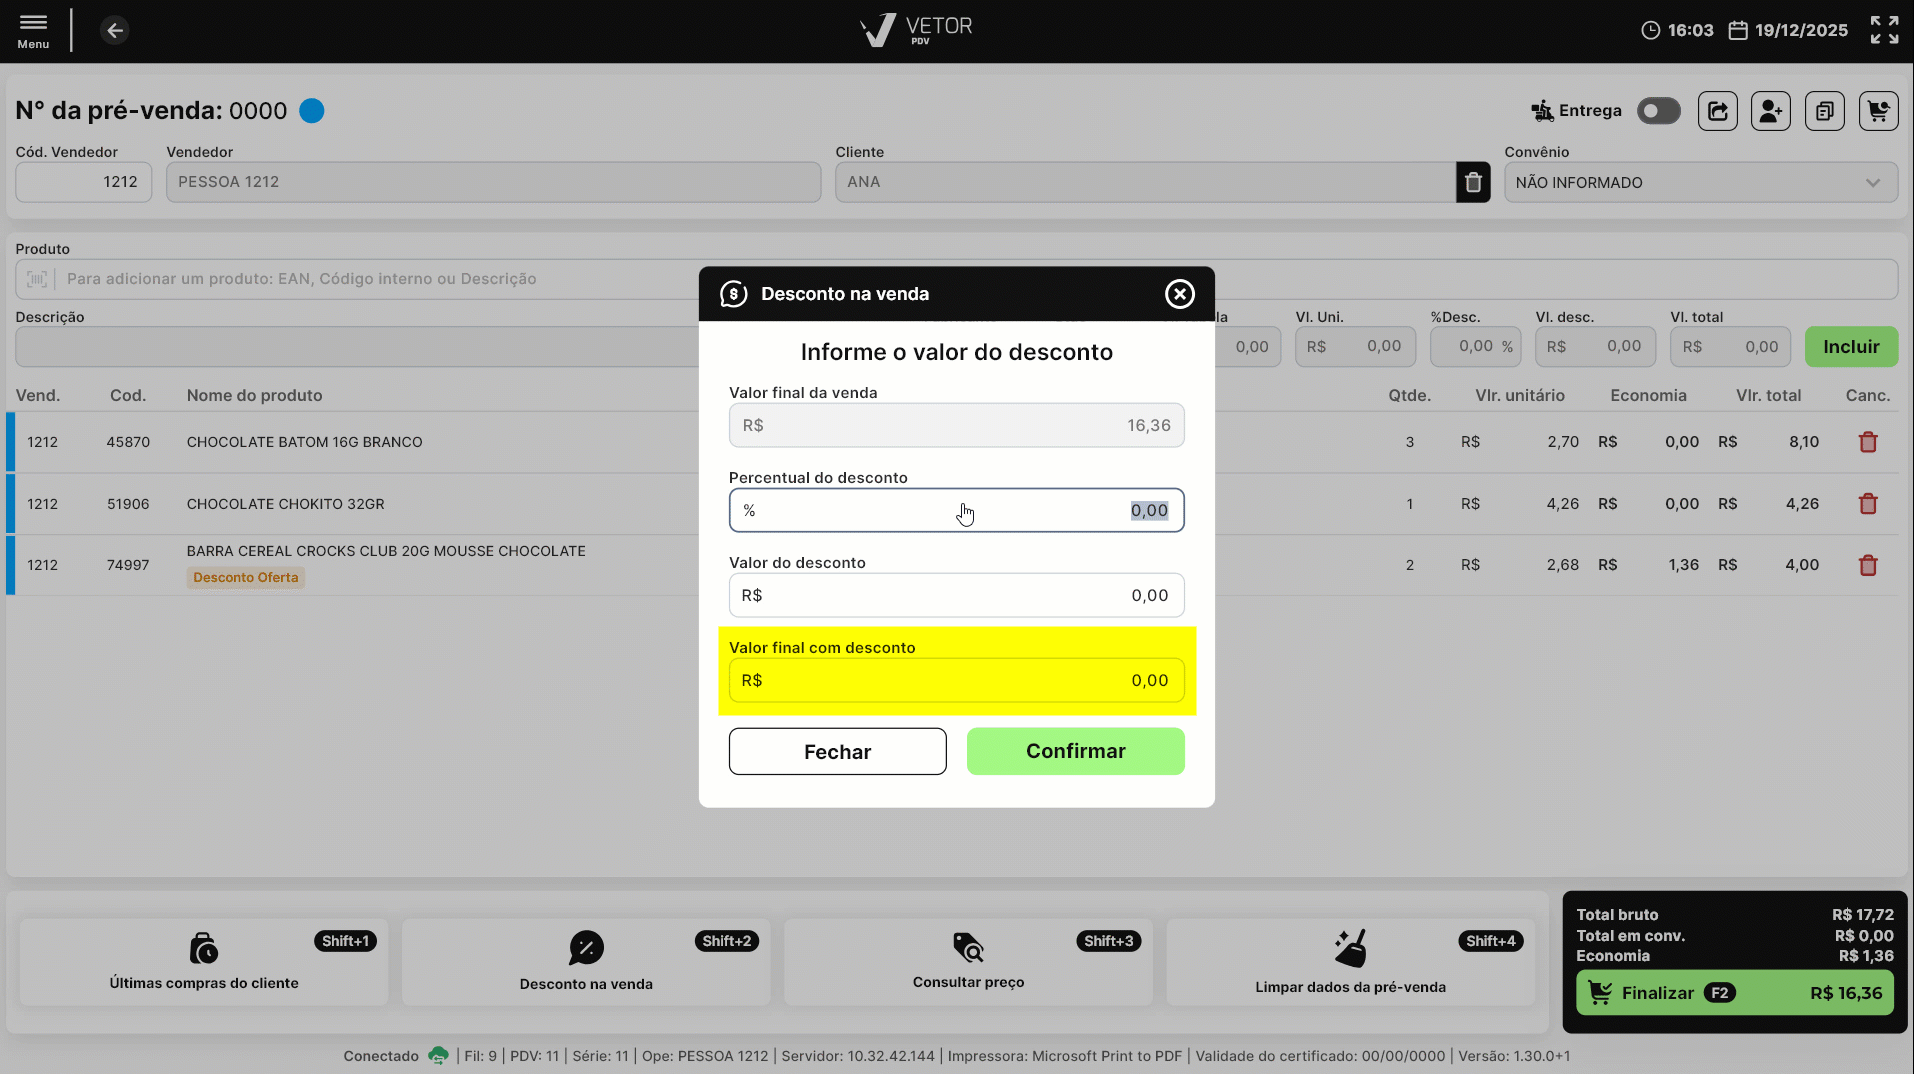
Task: Delete the Chocolate Chokito row
Action: [x=1868, y=504]
